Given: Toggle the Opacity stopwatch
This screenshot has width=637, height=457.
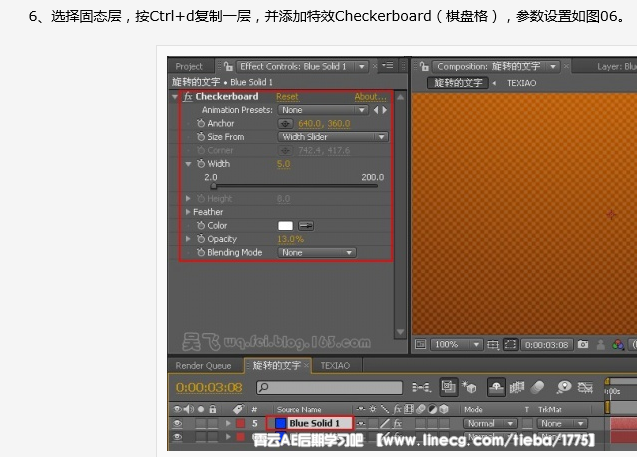Looking at the screenshot, I should pos(201,238).
